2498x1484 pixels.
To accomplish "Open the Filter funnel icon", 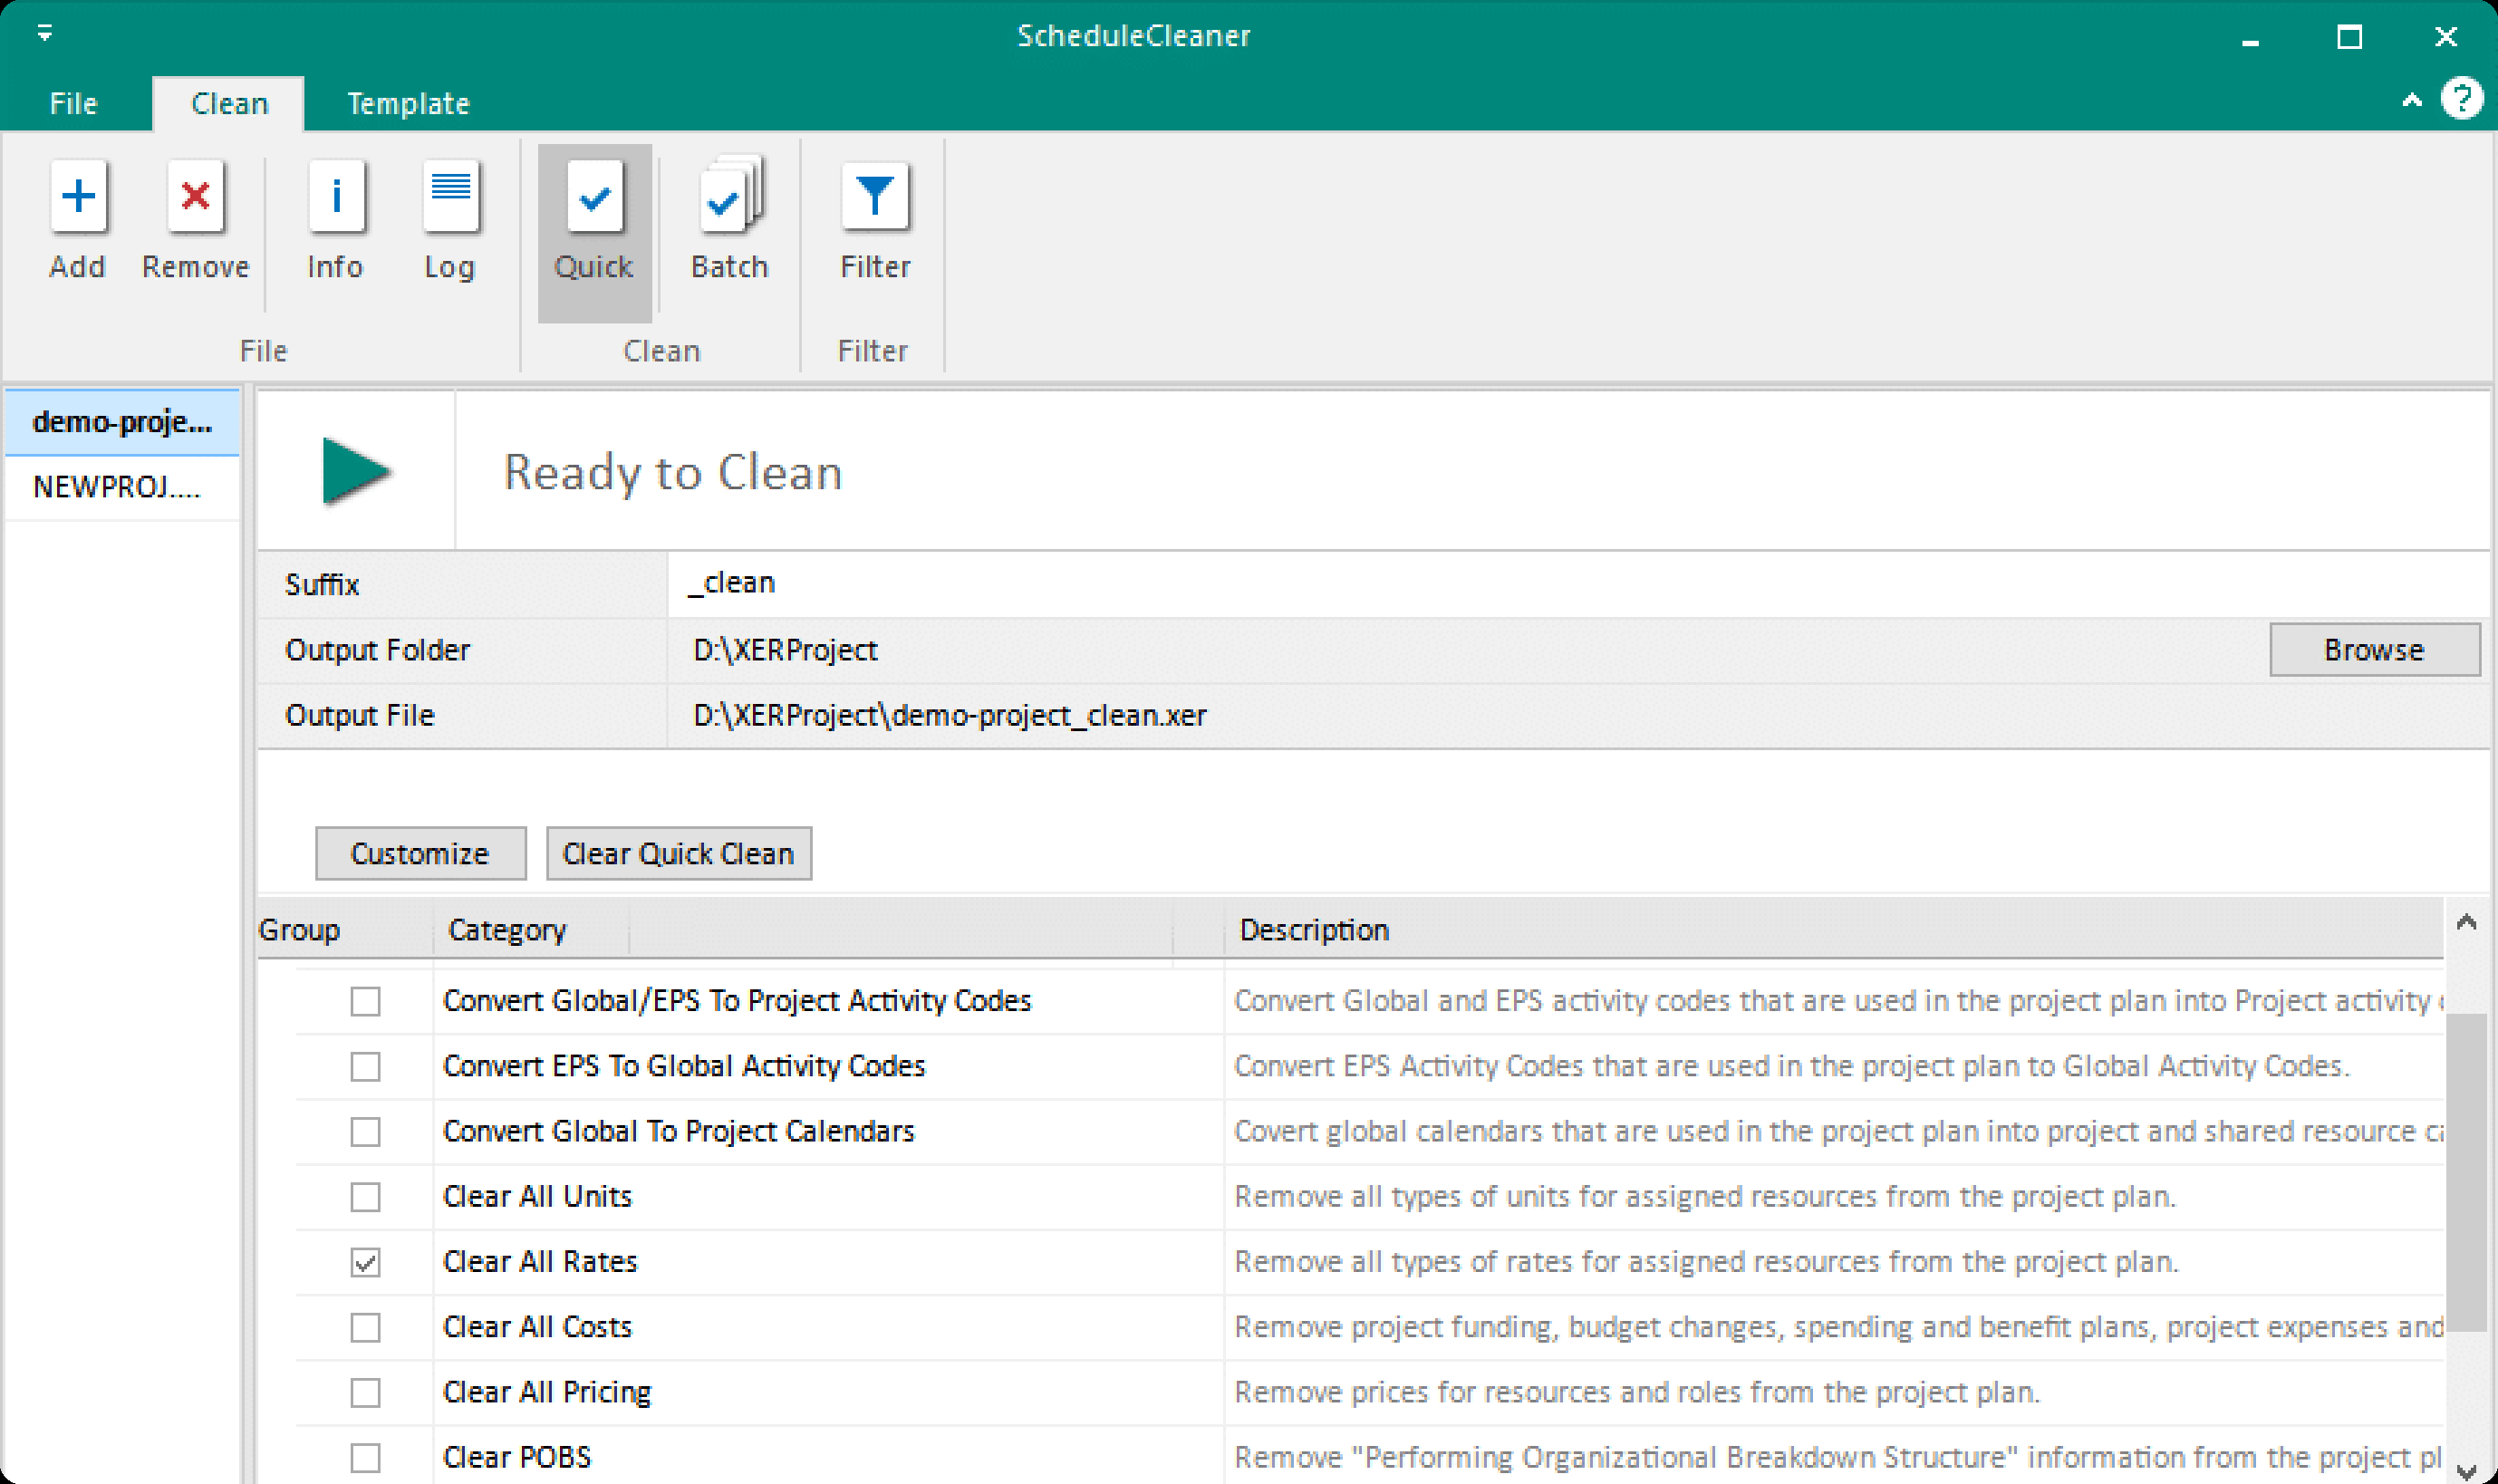I will (x=875, y=198).
